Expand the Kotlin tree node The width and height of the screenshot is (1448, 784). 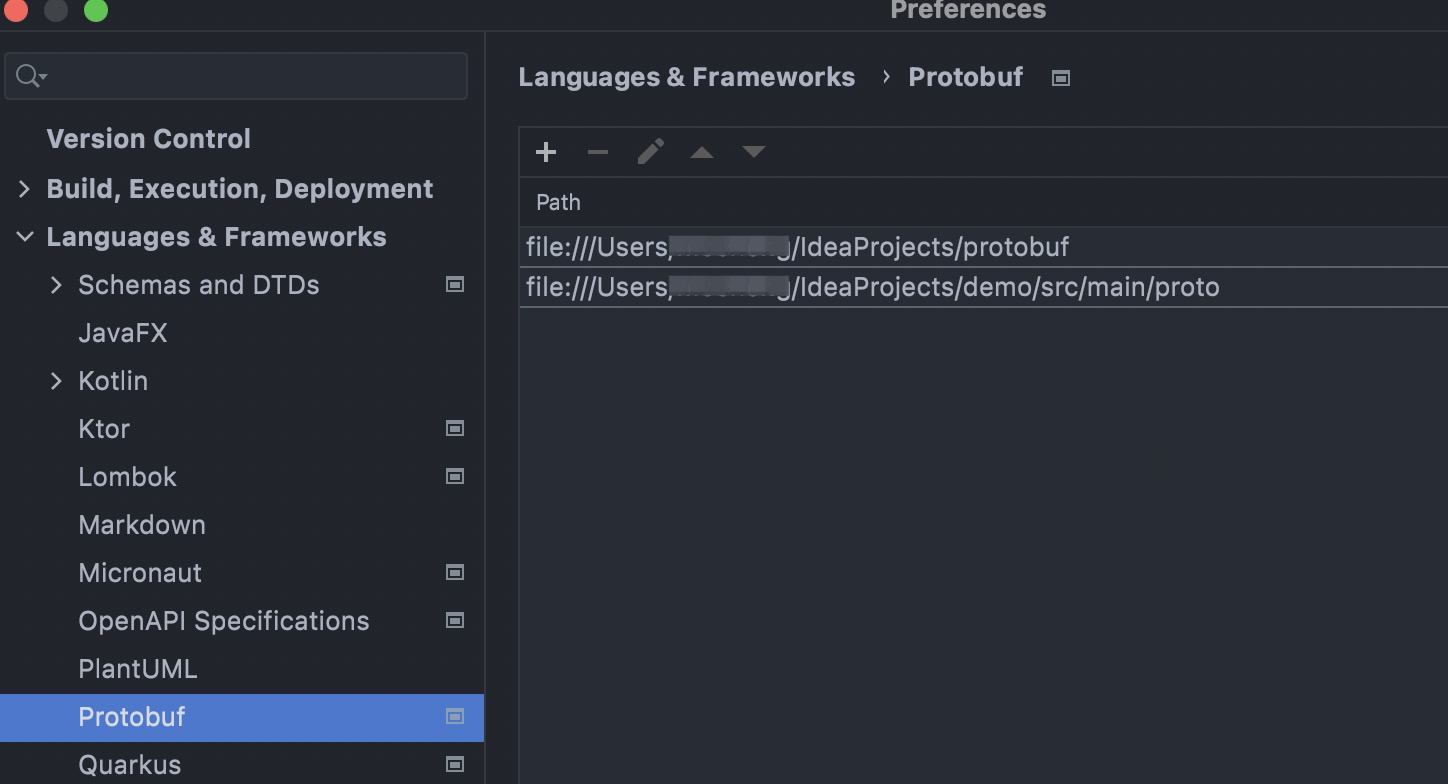pyautogui.click(x=57, y=380)
